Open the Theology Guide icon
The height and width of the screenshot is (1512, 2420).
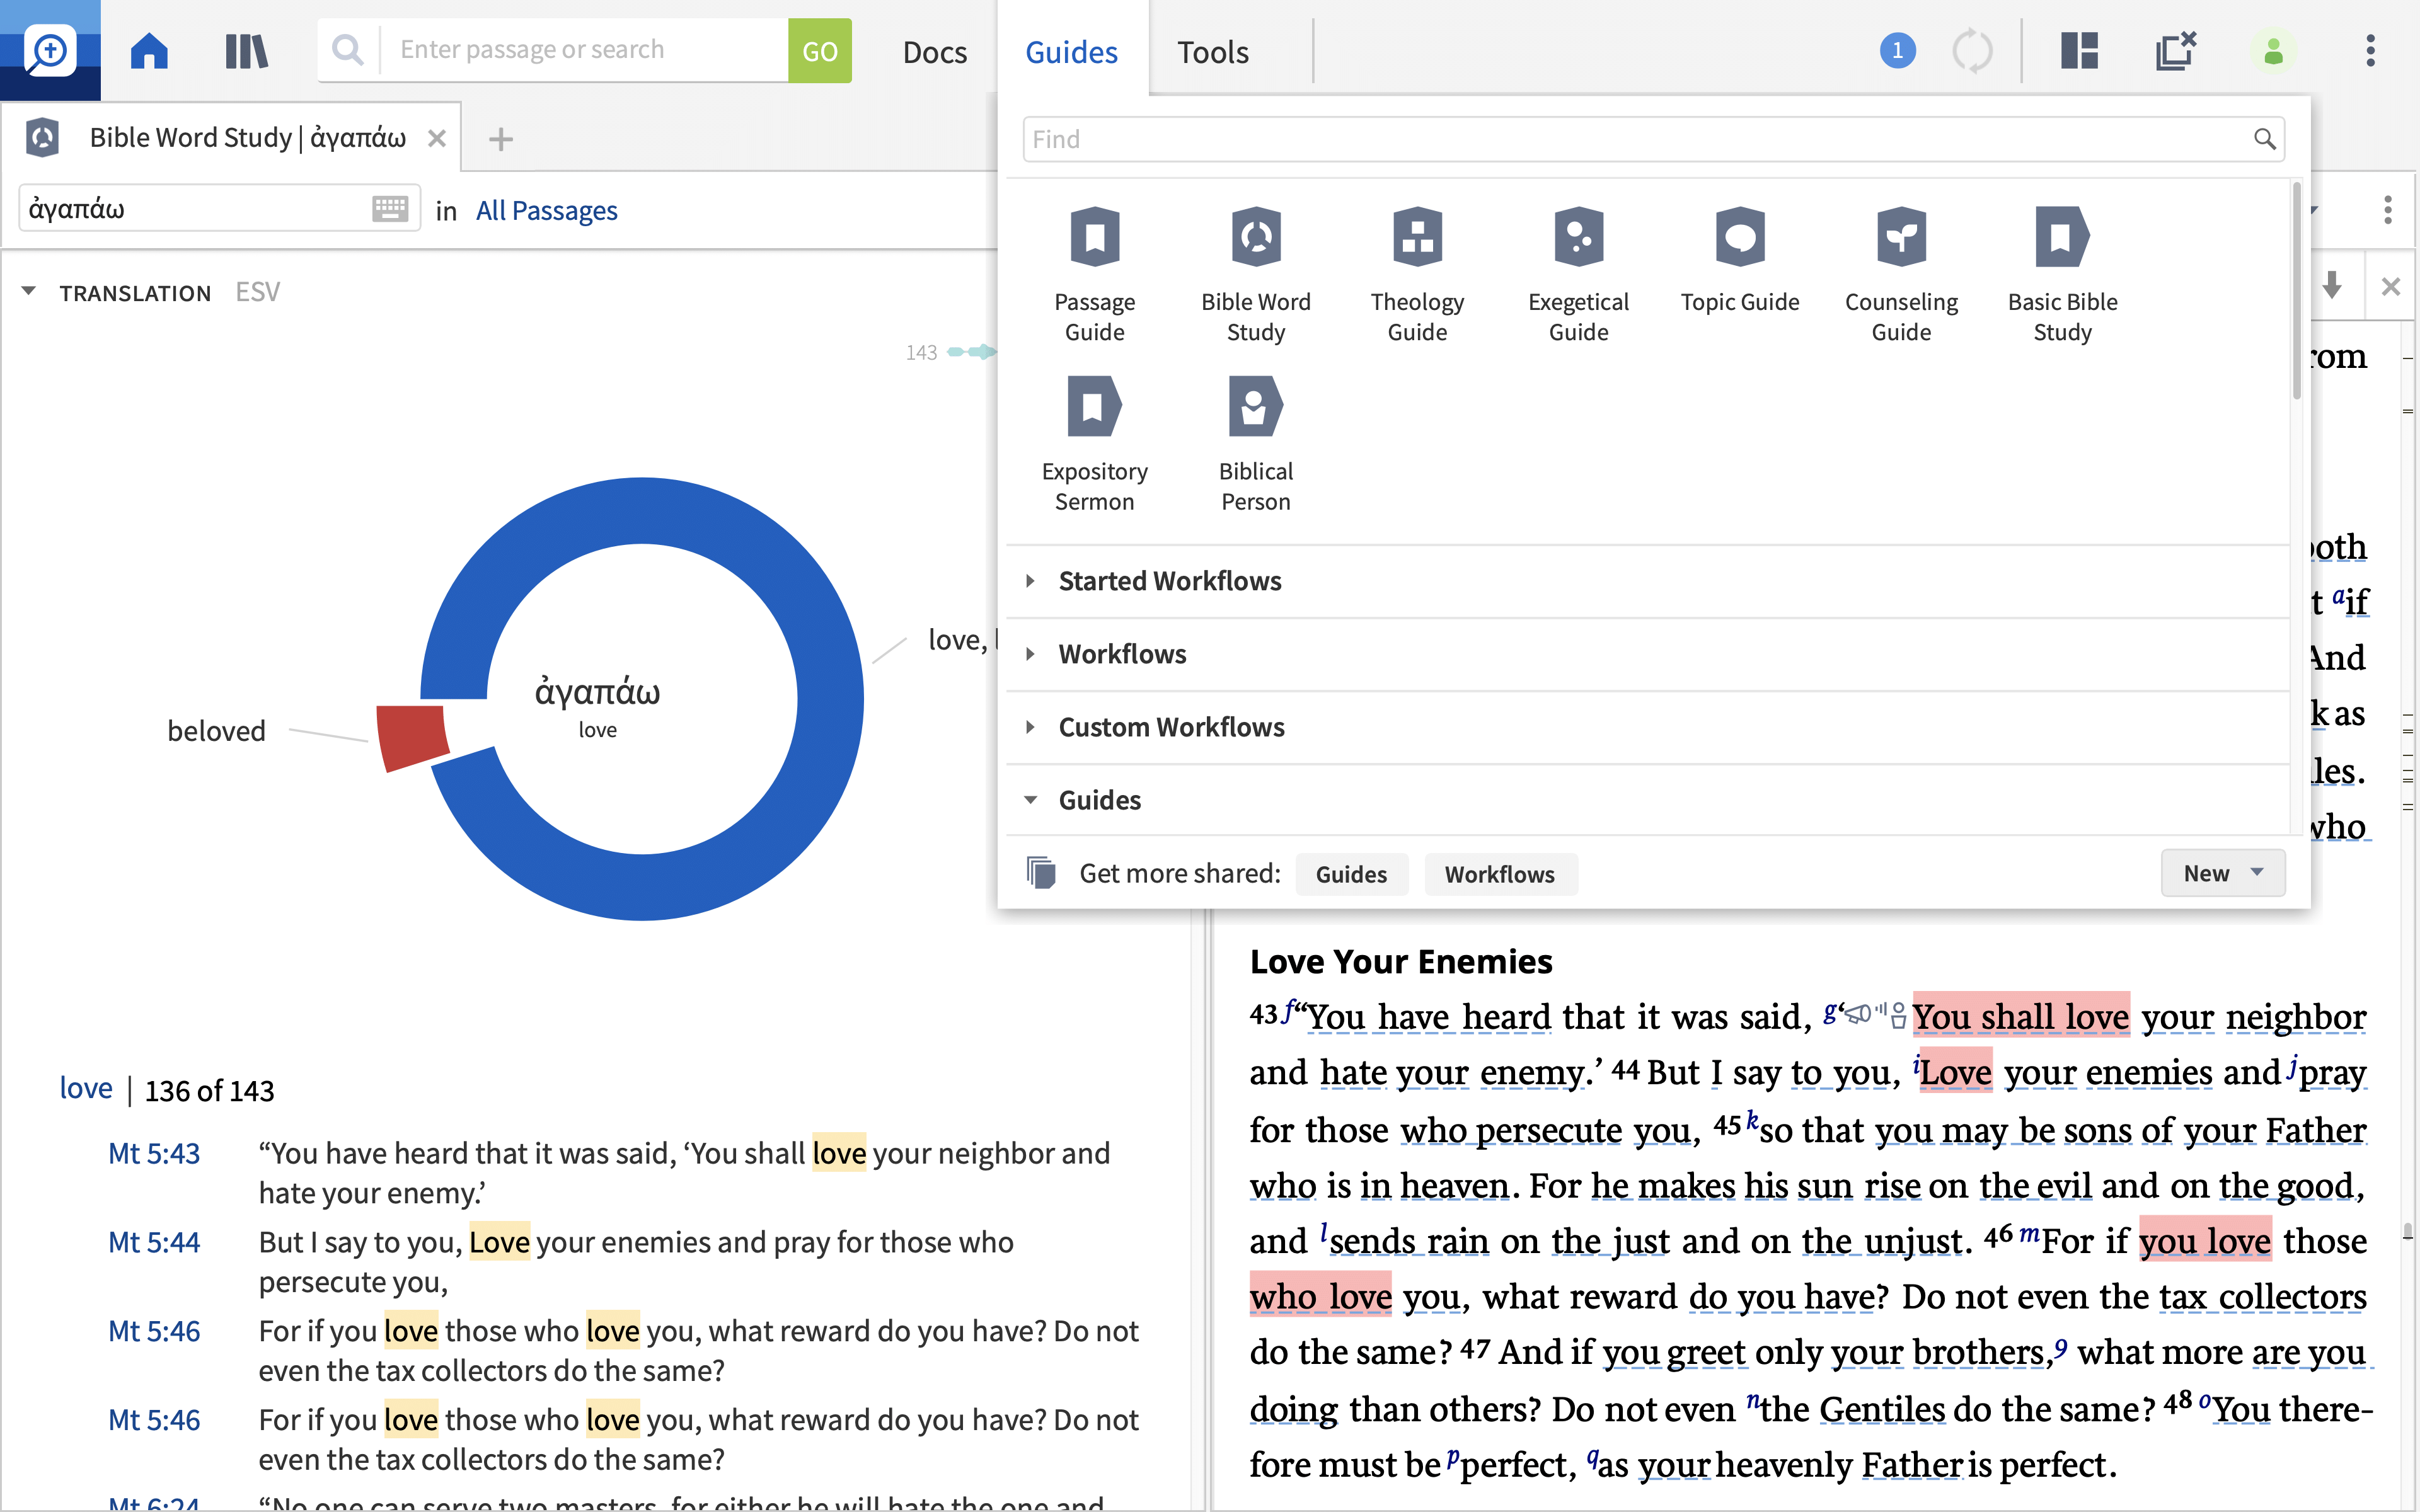pyautogui.click(x=1416, y=238)
